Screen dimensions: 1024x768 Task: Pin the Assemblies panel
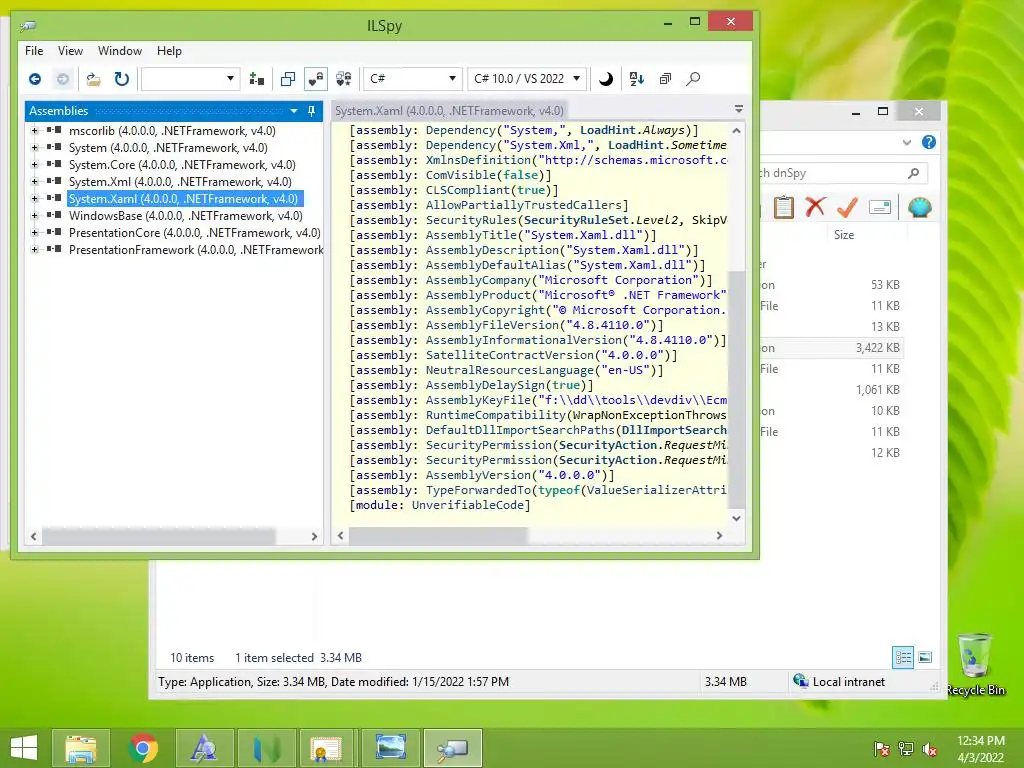312,111
